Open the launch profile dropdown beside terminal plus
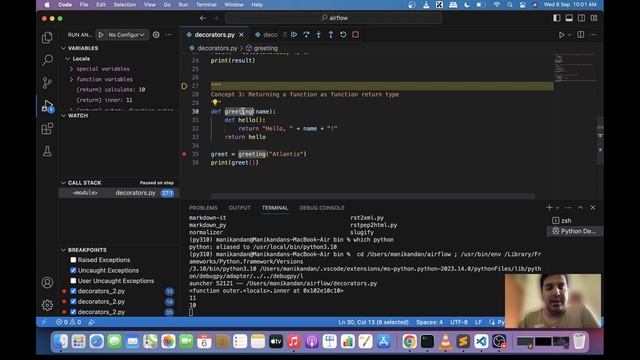The height and width of the screenshot is (360, 640). coord(558,208)
